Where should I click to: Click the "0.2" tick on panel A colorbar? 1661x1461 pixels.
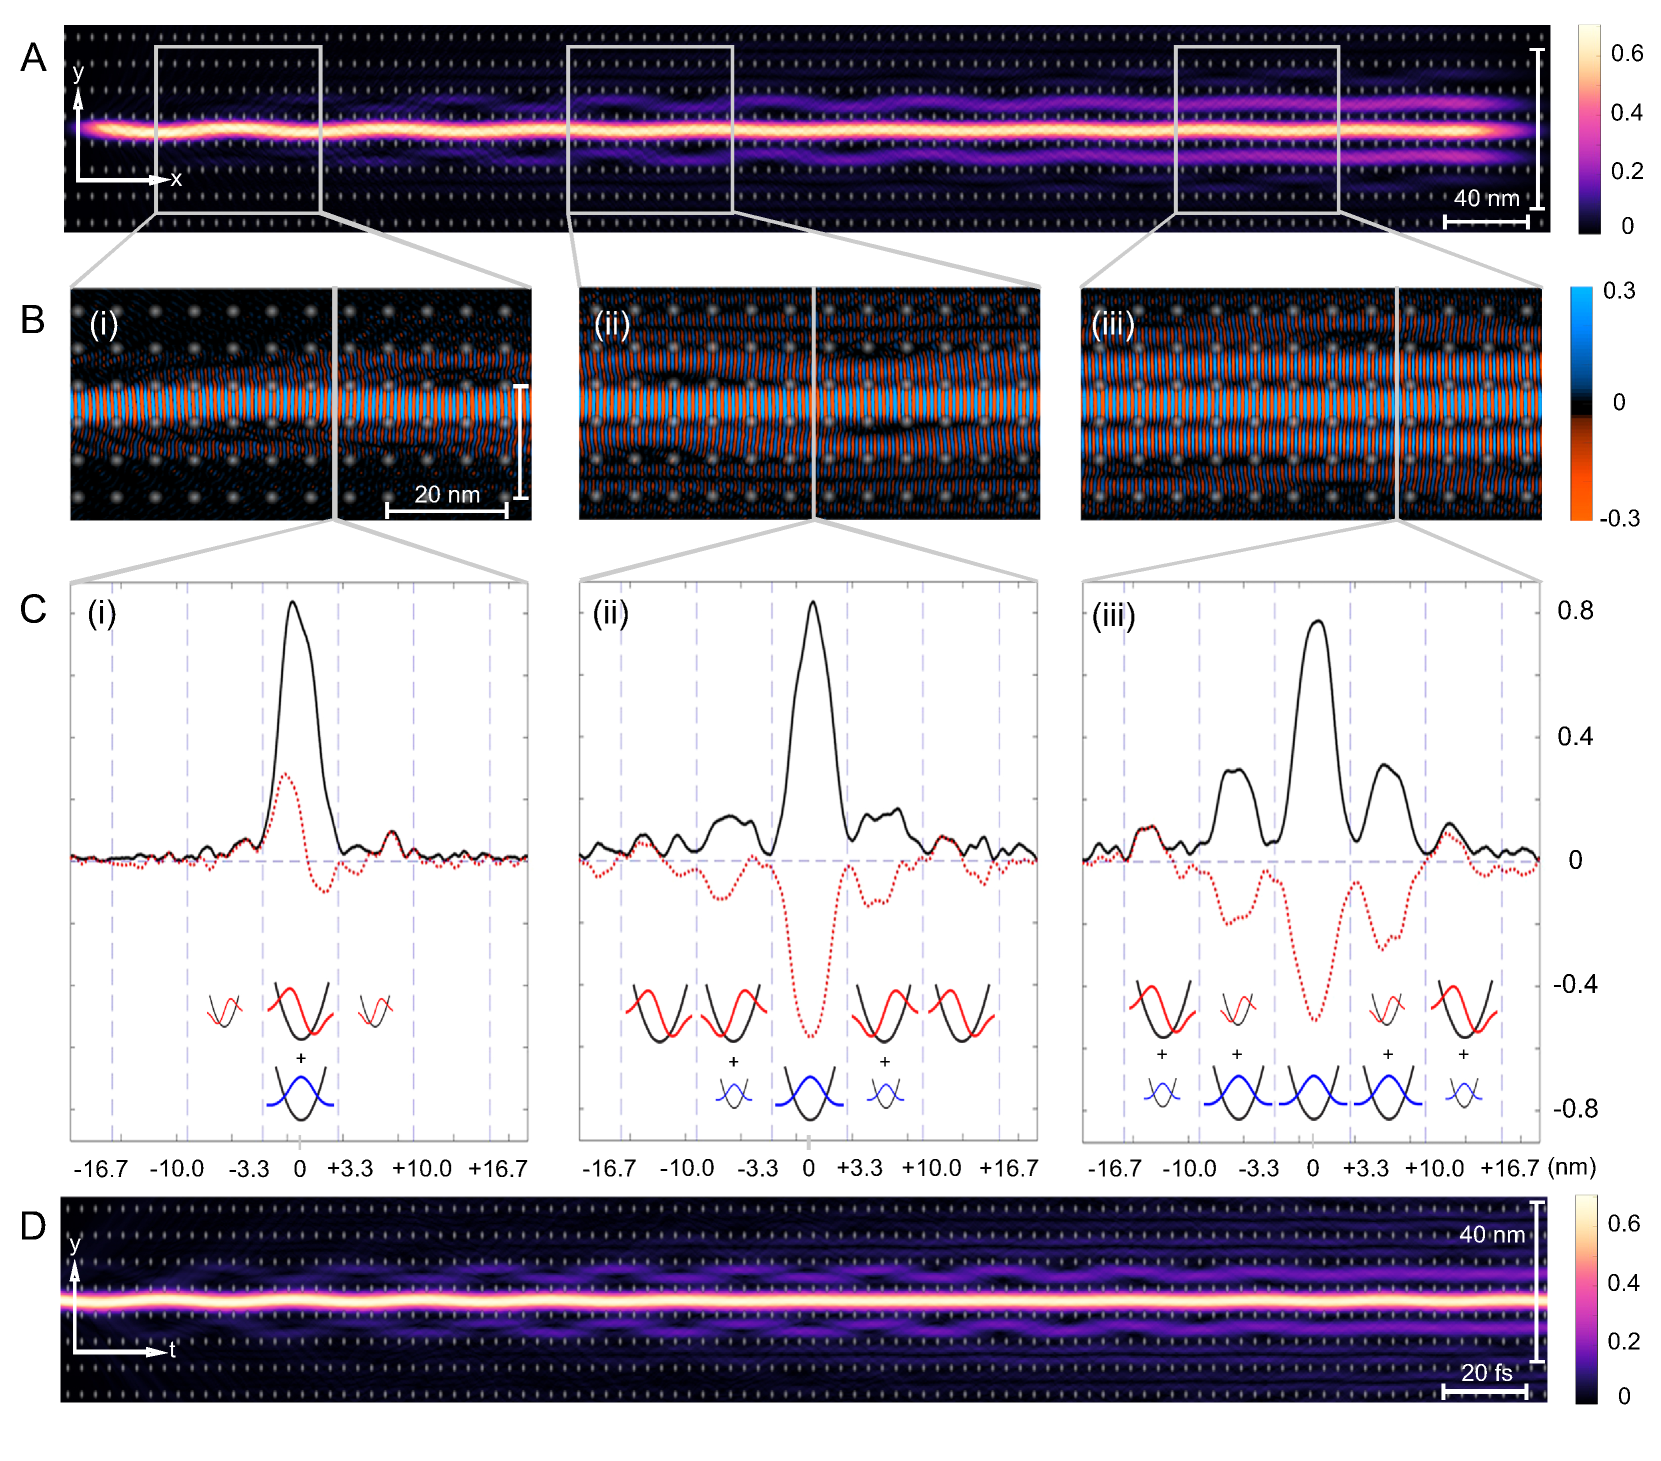click(x=1627, y=171)
